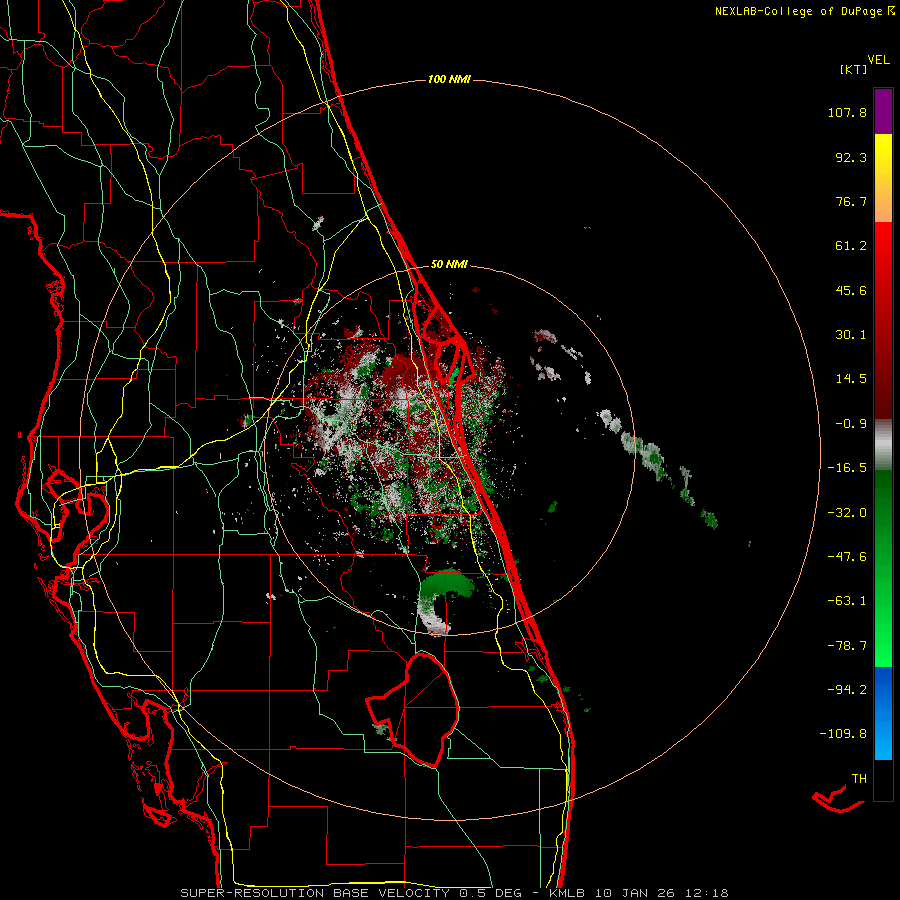Click the 50 NMI range ring label
Viewport: 900px width, 900px height.
(x=449, y=265)
